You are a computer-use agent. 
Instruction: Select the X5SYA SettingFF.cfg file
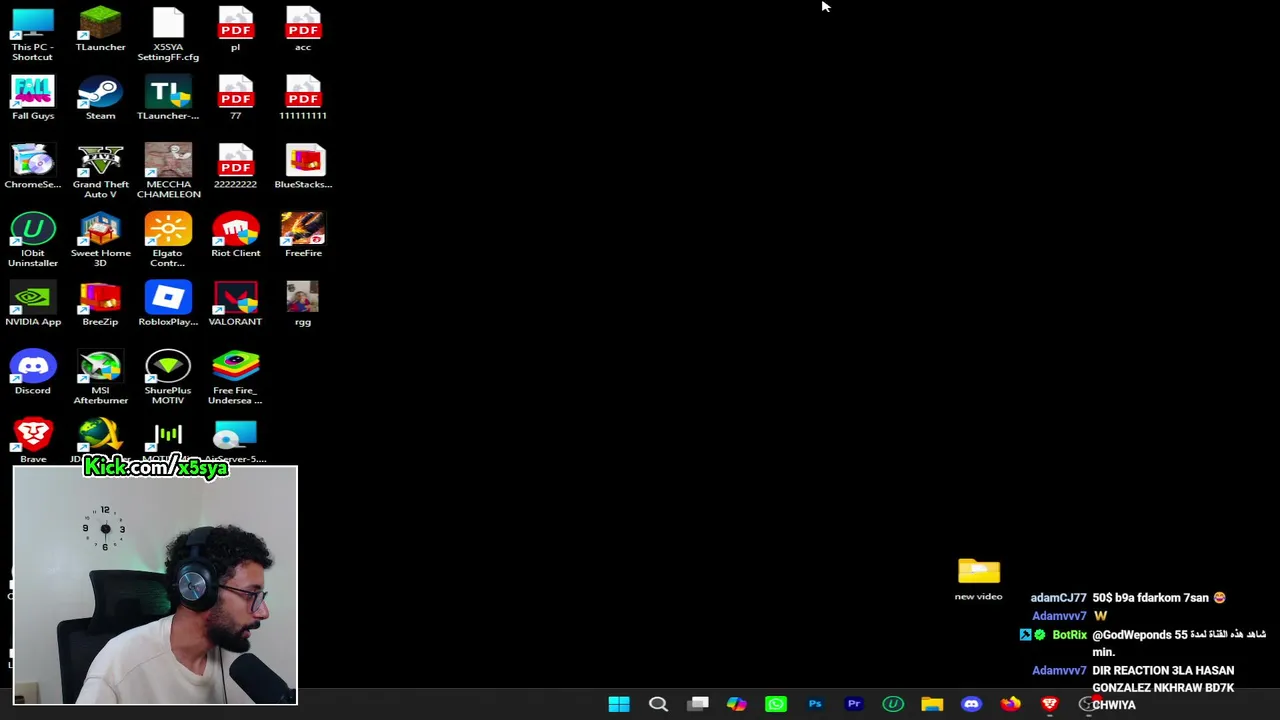[x=168, y=34]
